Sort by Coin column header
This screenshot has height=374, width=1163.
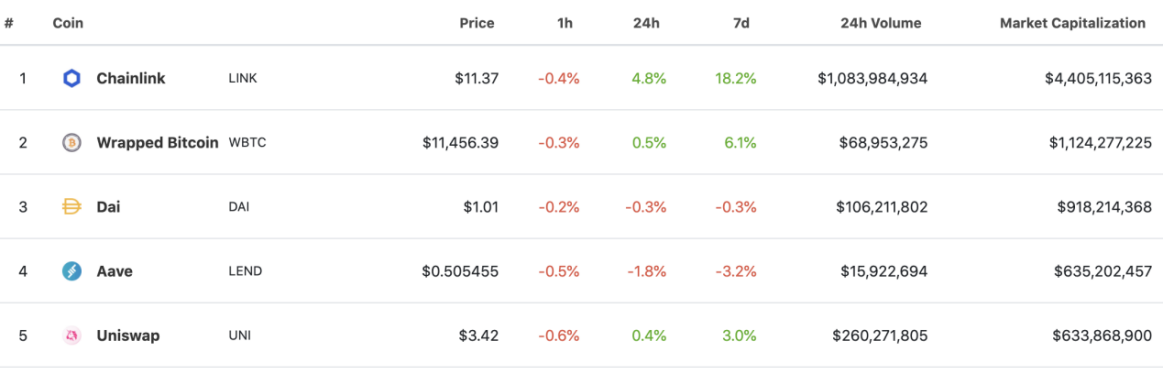coord(67,23)
